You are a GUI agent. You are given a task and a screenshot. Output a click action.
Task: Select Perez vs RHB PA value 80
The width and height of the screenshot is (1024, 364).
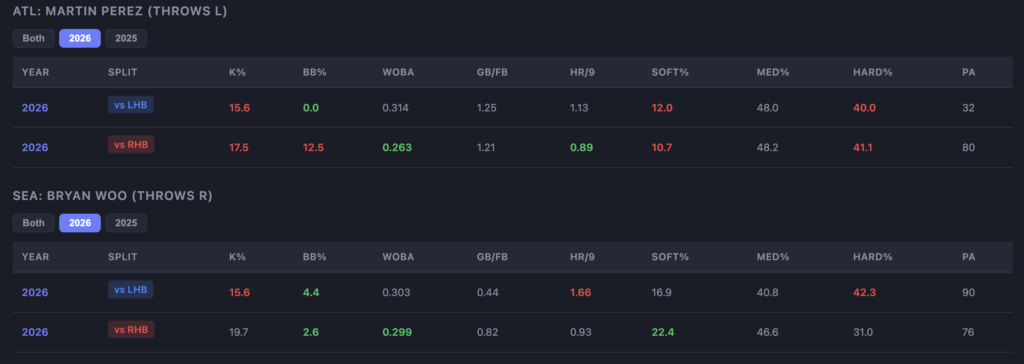click(968, 148)
